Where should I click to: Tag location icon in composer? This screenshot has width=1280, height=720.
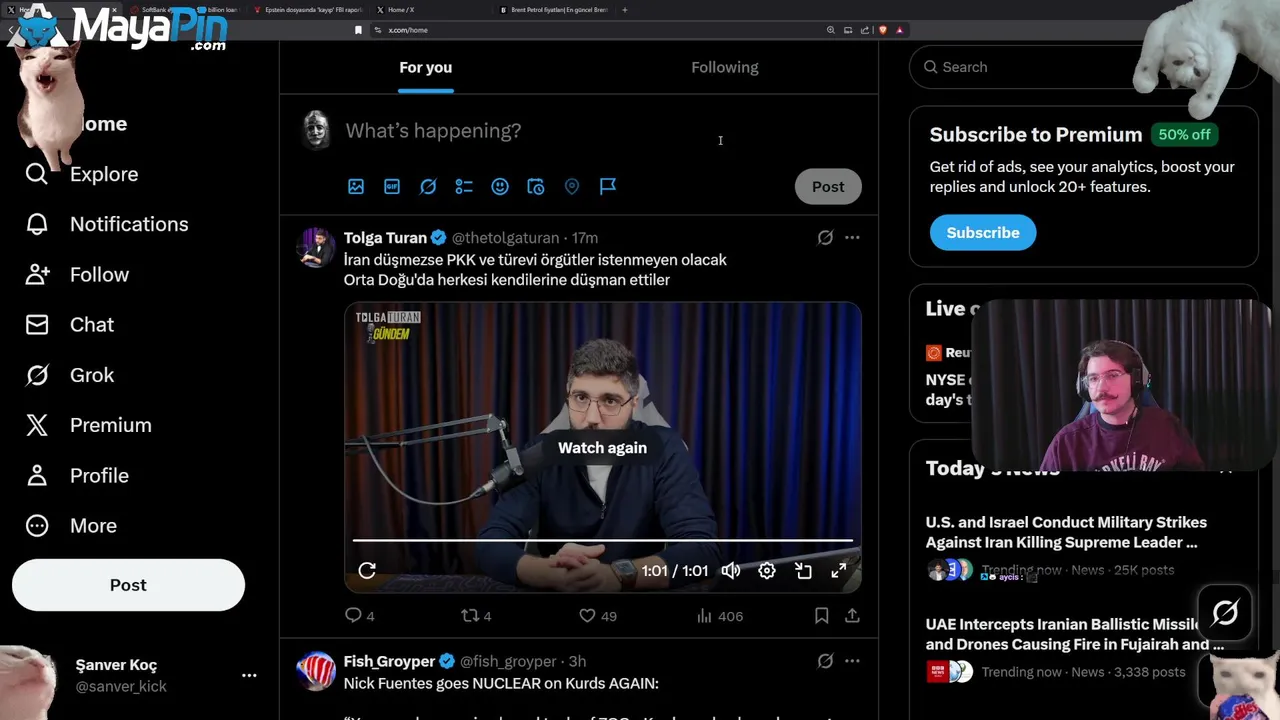point(572,186)
